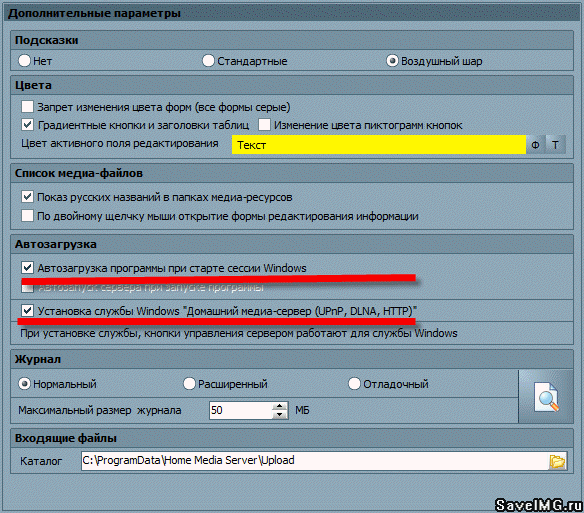This screenshot has height=513, width=584.
Task: Enable double-click opens edit form checkbox
Action: coord(27,215)
